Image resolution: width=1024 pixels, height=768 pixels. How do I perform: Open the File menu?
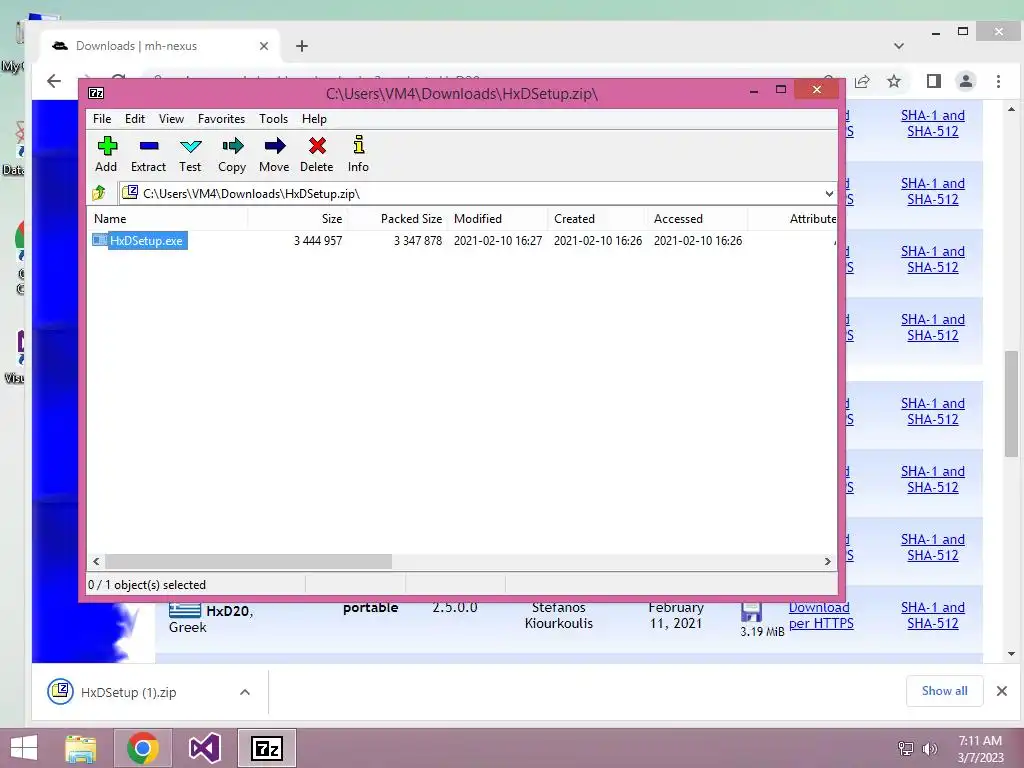[x=102, y=119]
